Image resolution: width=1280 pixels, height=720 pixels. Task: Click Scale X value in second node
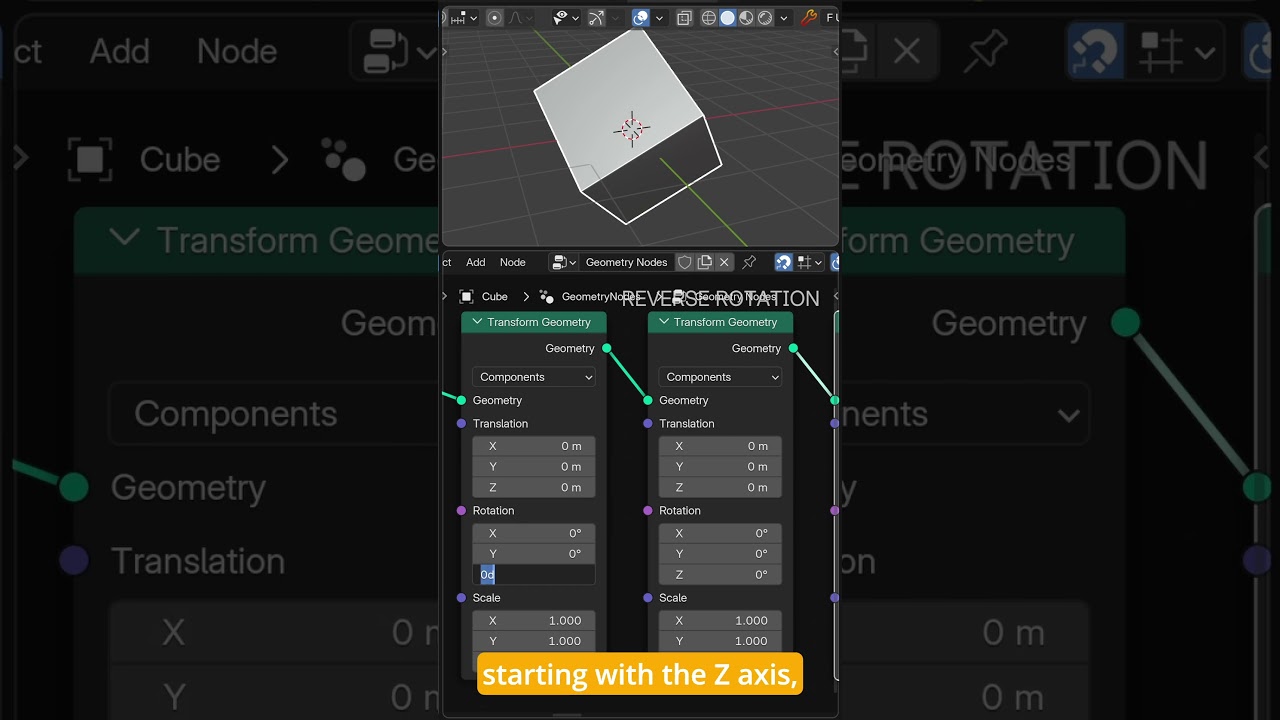pos(720,621)
